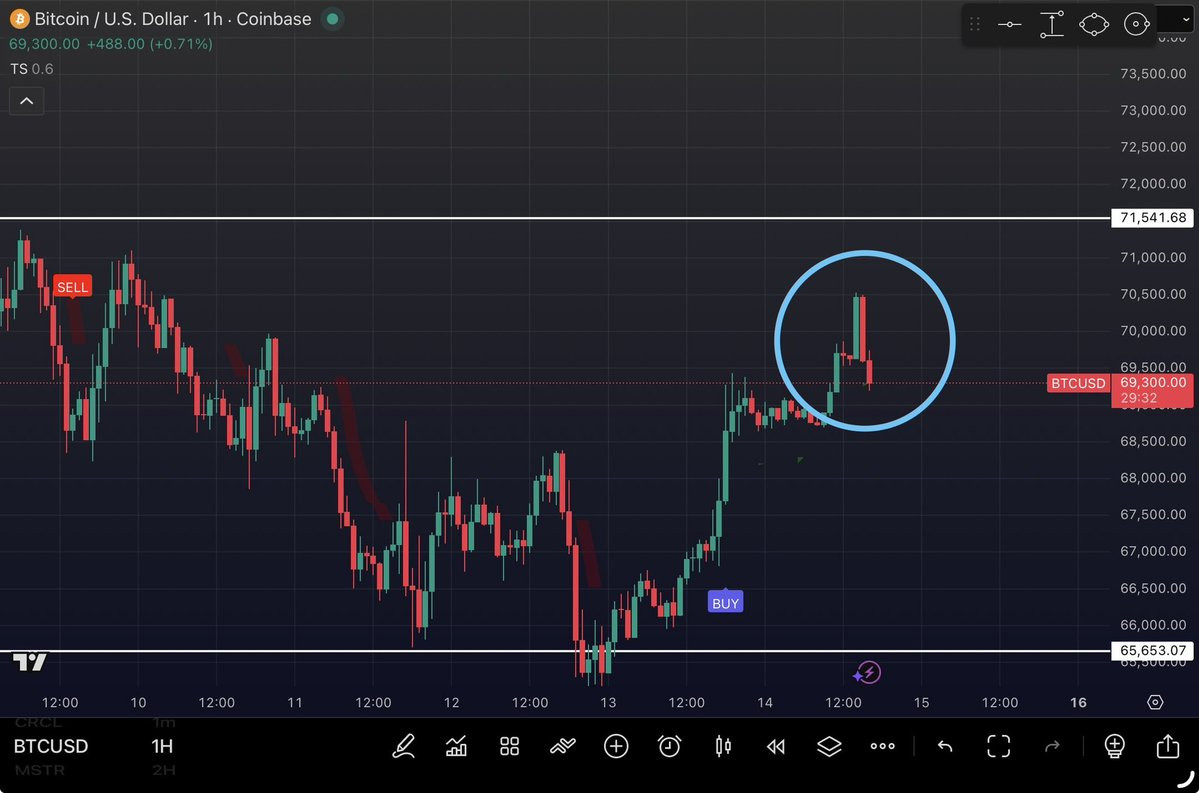Viewport: 1199px width, 793px height.
Task: Open the wavy-lines indicator templates icon
Action: coord(563,746)
